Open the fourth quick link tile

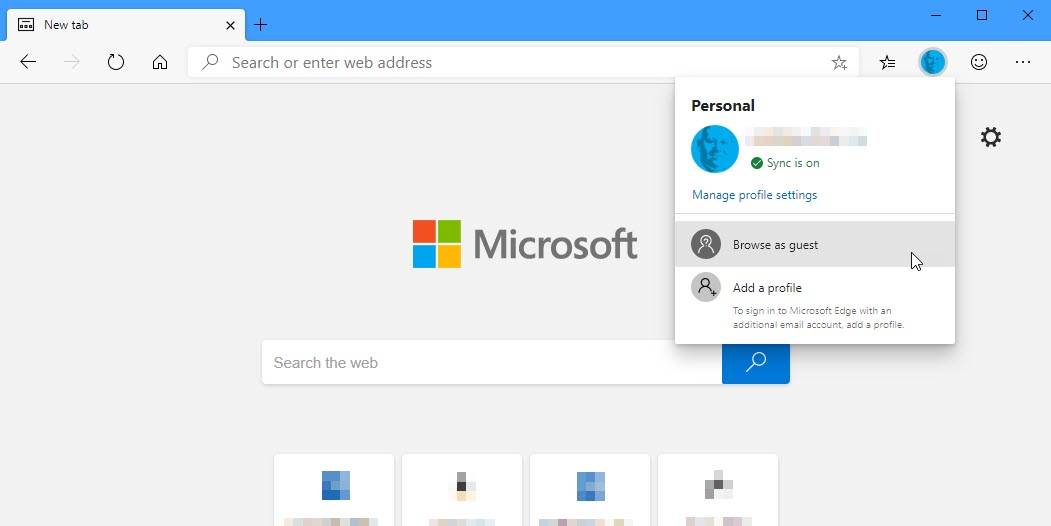[x=718, y=490]
